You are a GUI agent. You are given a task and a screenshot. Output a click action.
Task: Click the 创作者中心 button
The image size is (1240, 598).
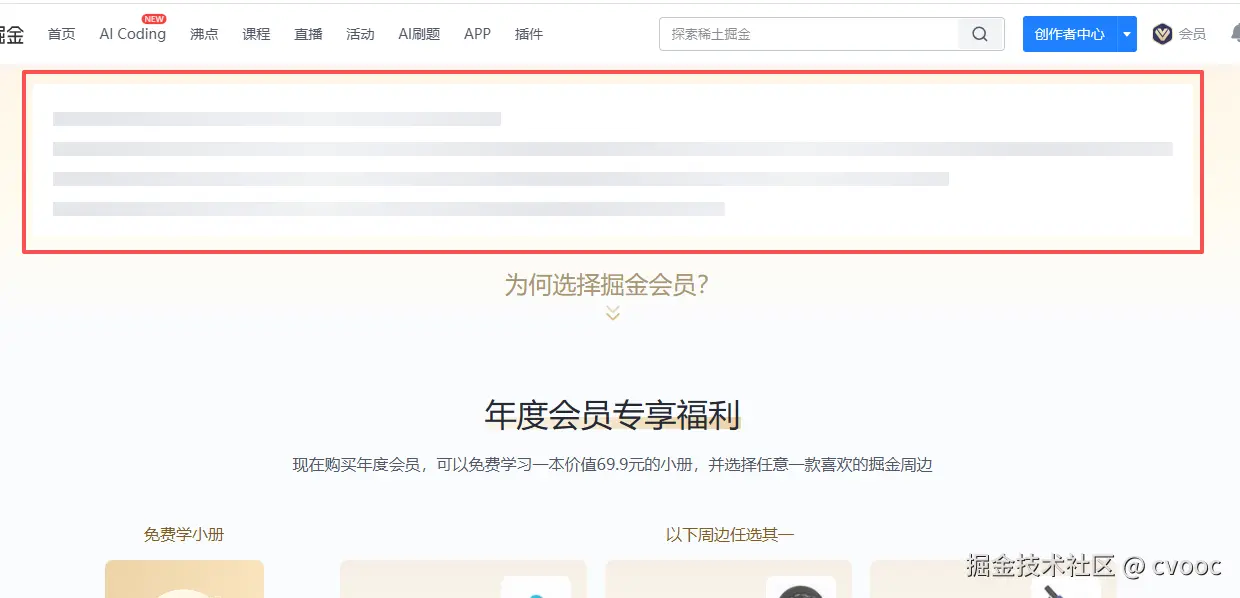tap(1068, 33)
